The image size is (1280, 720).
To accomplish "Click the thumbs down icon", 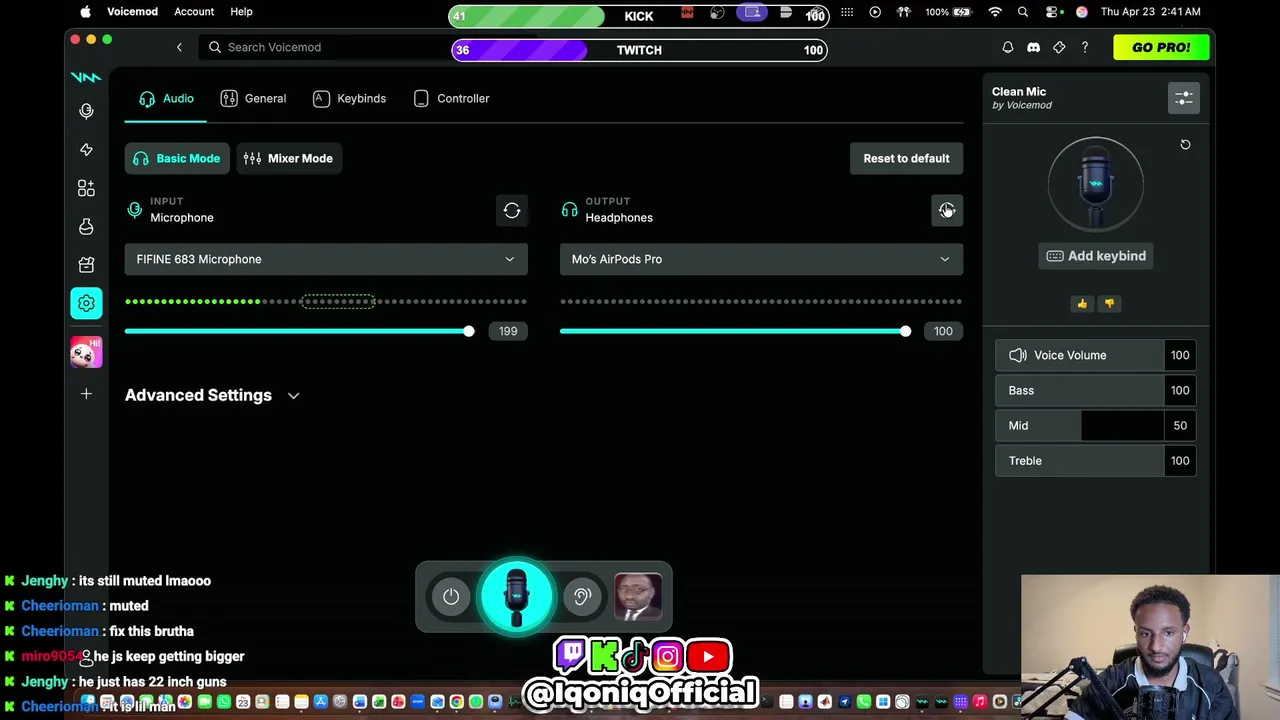I will (x=1109, y=303).
